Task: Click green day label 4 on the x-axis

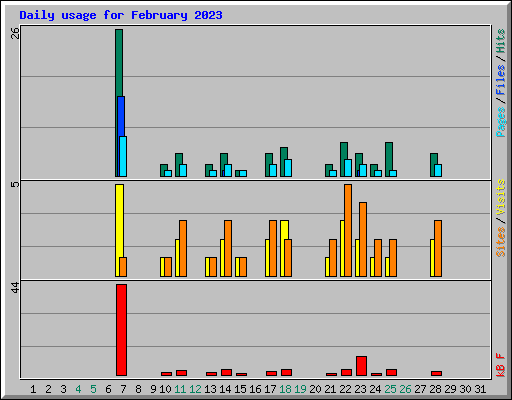Action: 78,389
